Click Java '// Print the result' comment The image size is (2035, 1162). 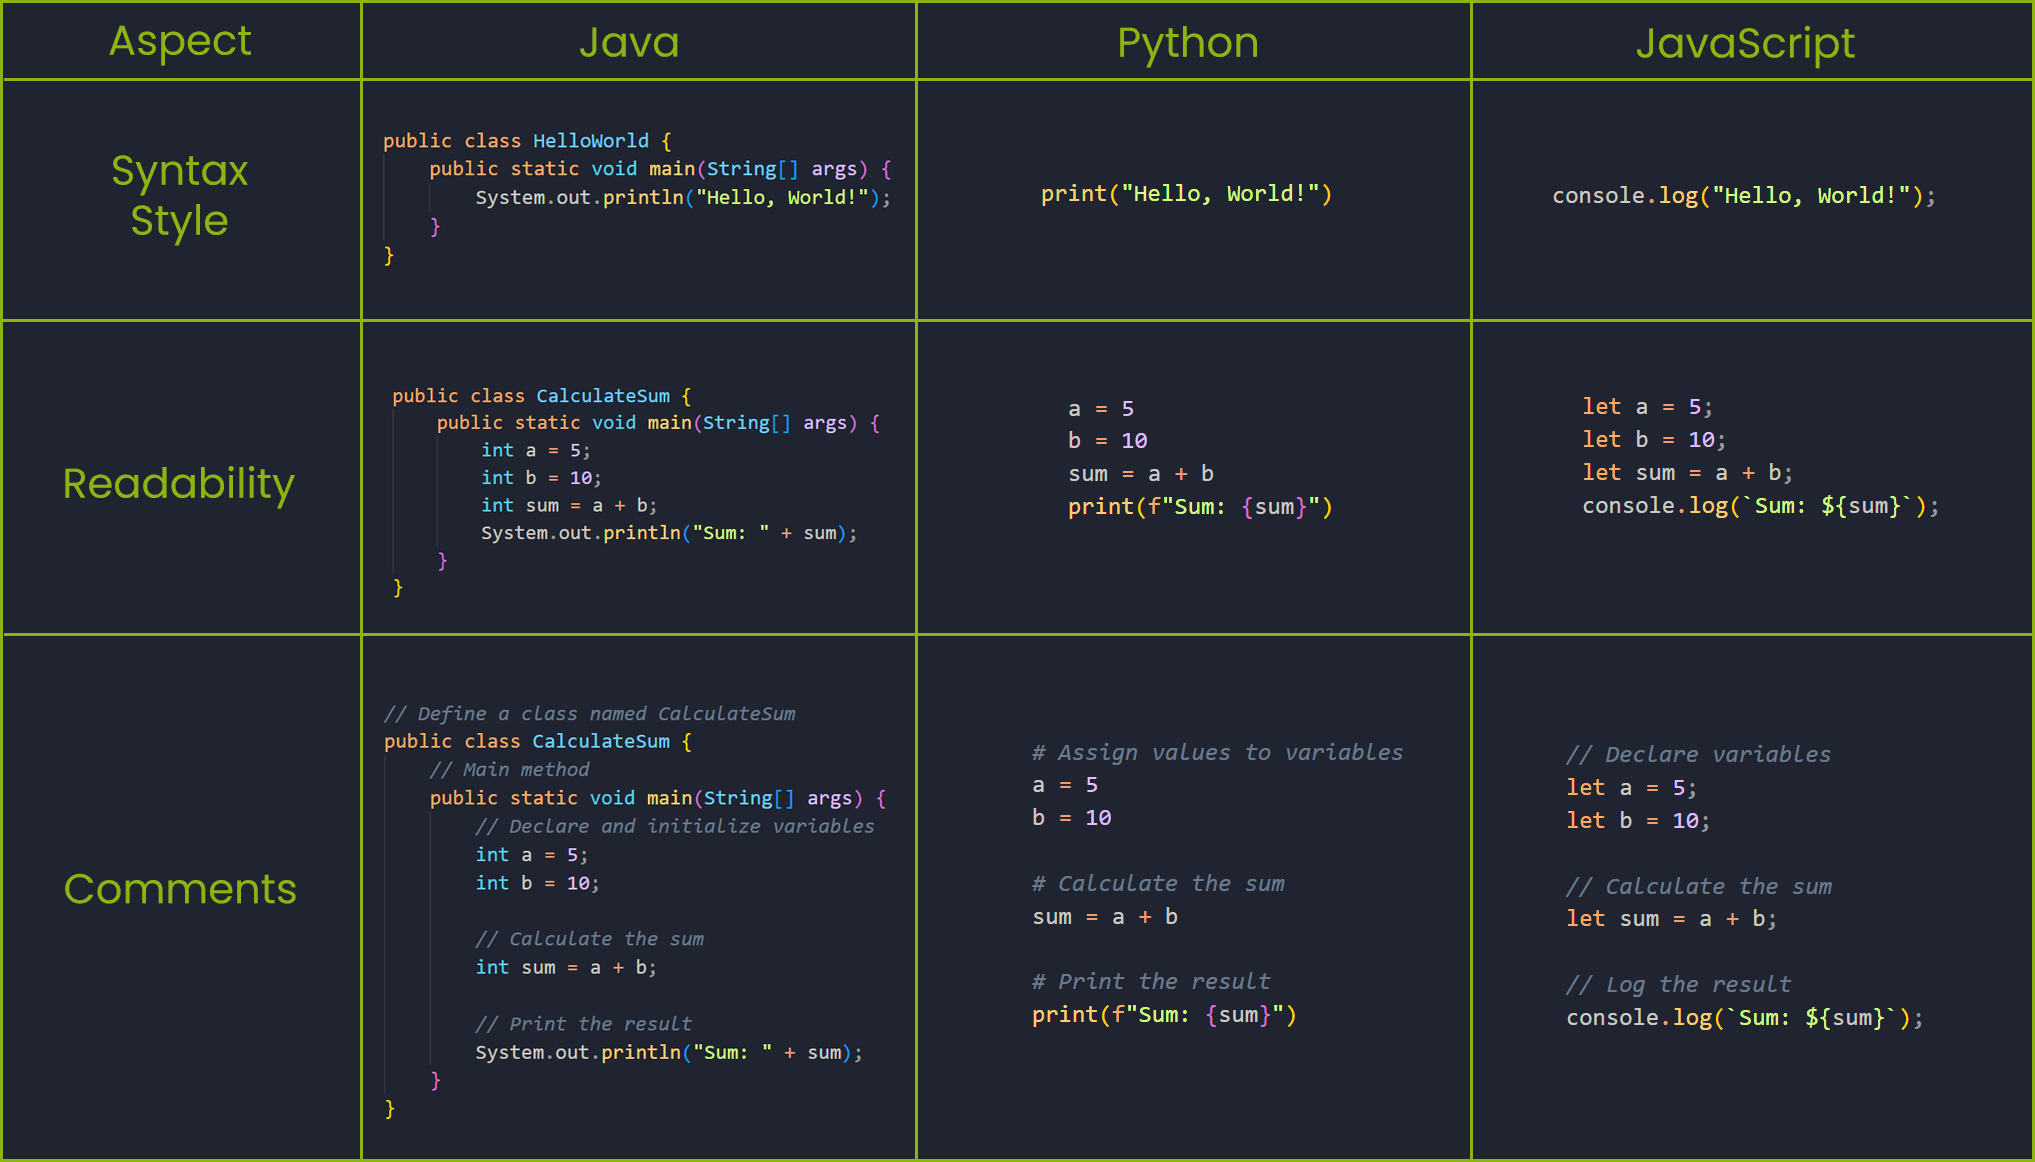pyautogui.click(x=584, y=1025)
